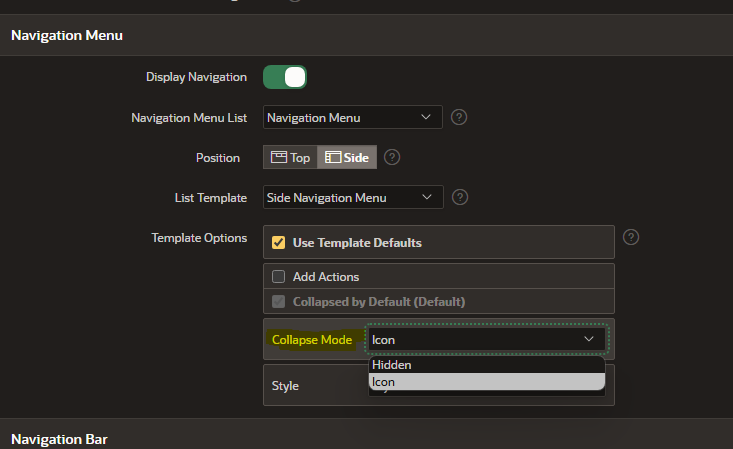This screenshot has width=733, height=449.
Task: Click the Style option label
Action: point(285,385)
